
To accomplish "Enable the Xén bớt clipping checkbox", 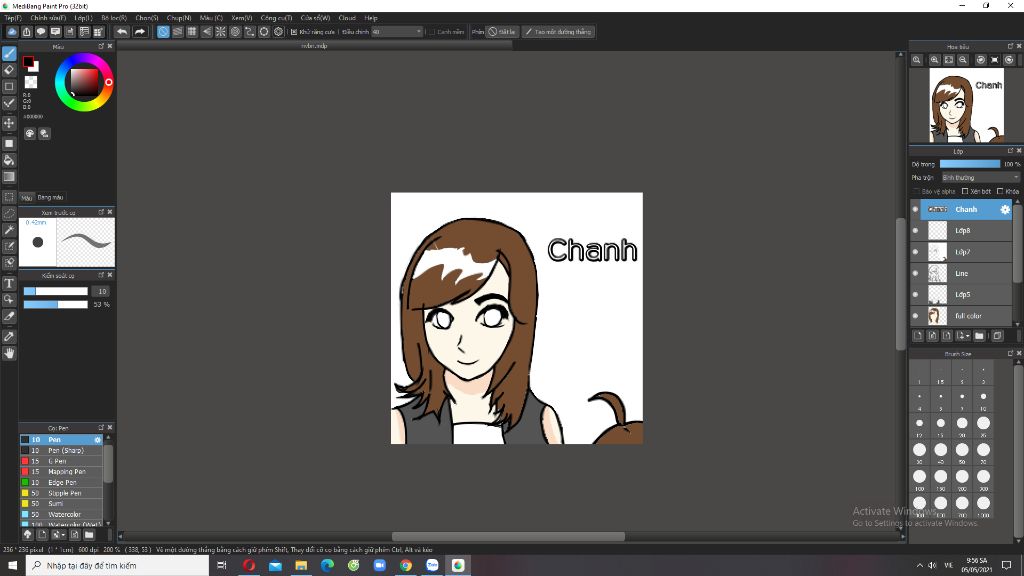I will [965, 191].
